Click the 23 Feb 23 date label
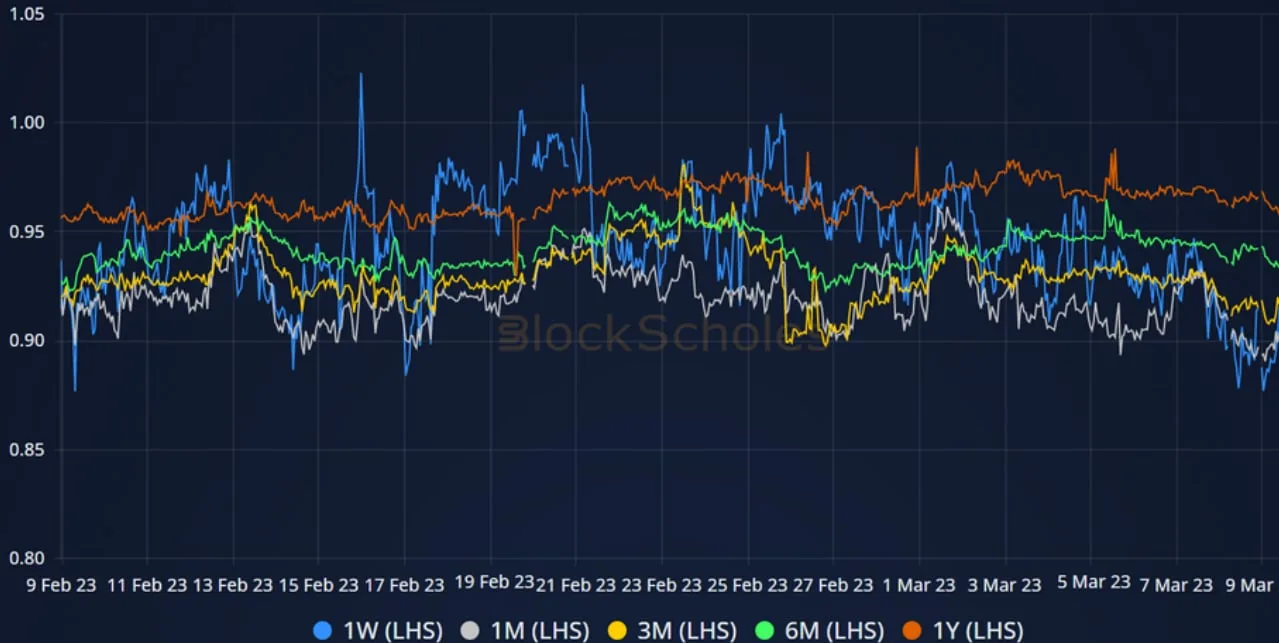 tap(661, 585)
